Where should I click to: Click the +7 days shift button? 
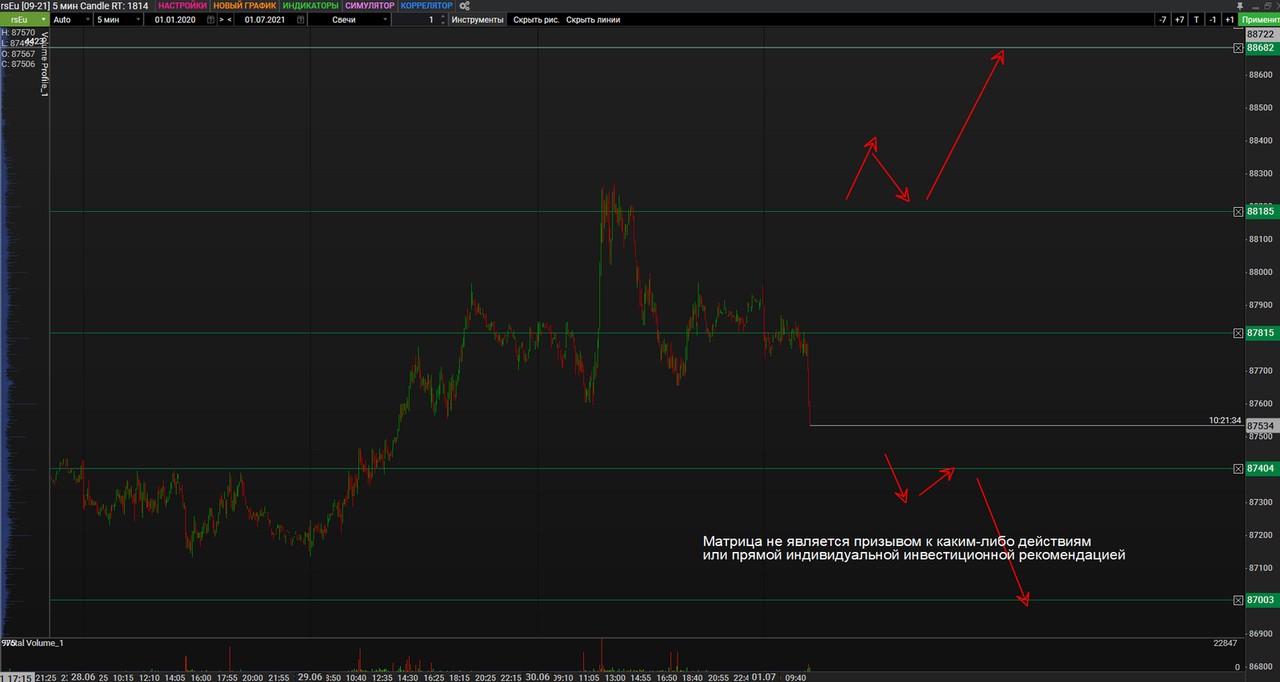(x=1179, y=19)
